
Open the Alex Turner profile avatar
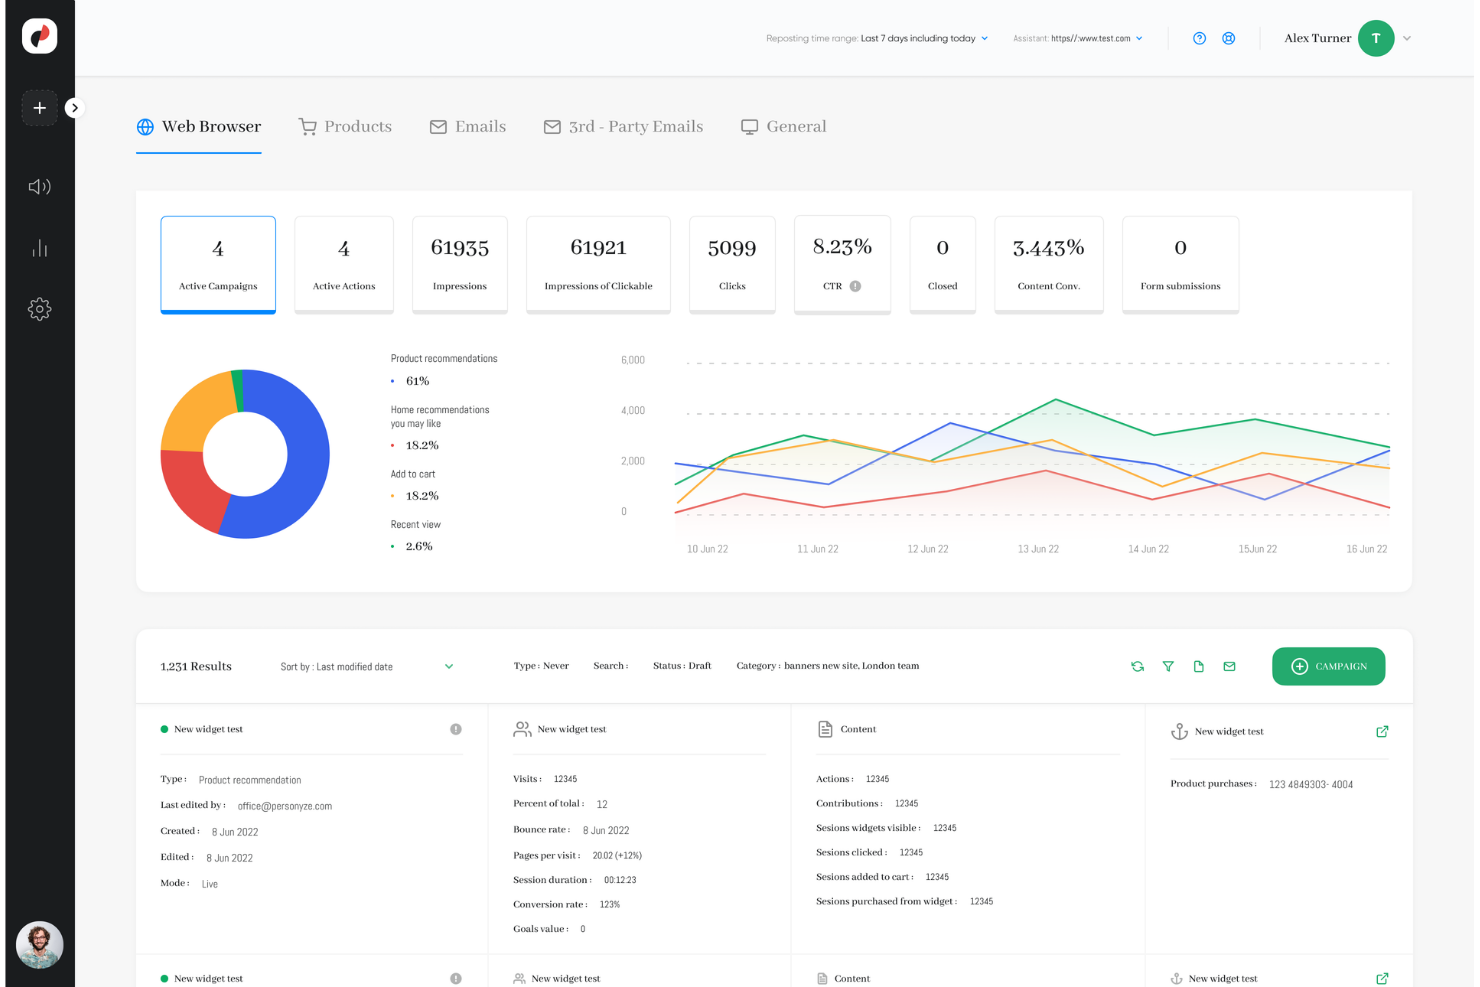coord(1376,38)
